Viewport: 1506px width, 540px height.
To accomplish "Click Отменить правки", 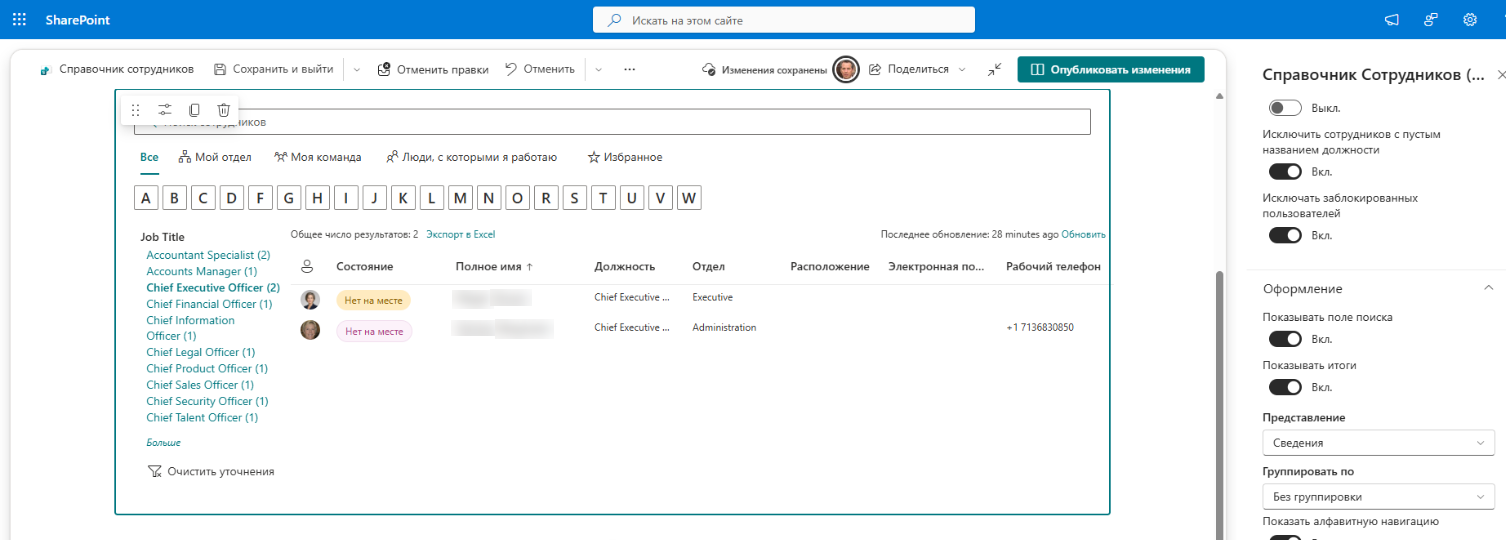I will click(x=433, y=69).
